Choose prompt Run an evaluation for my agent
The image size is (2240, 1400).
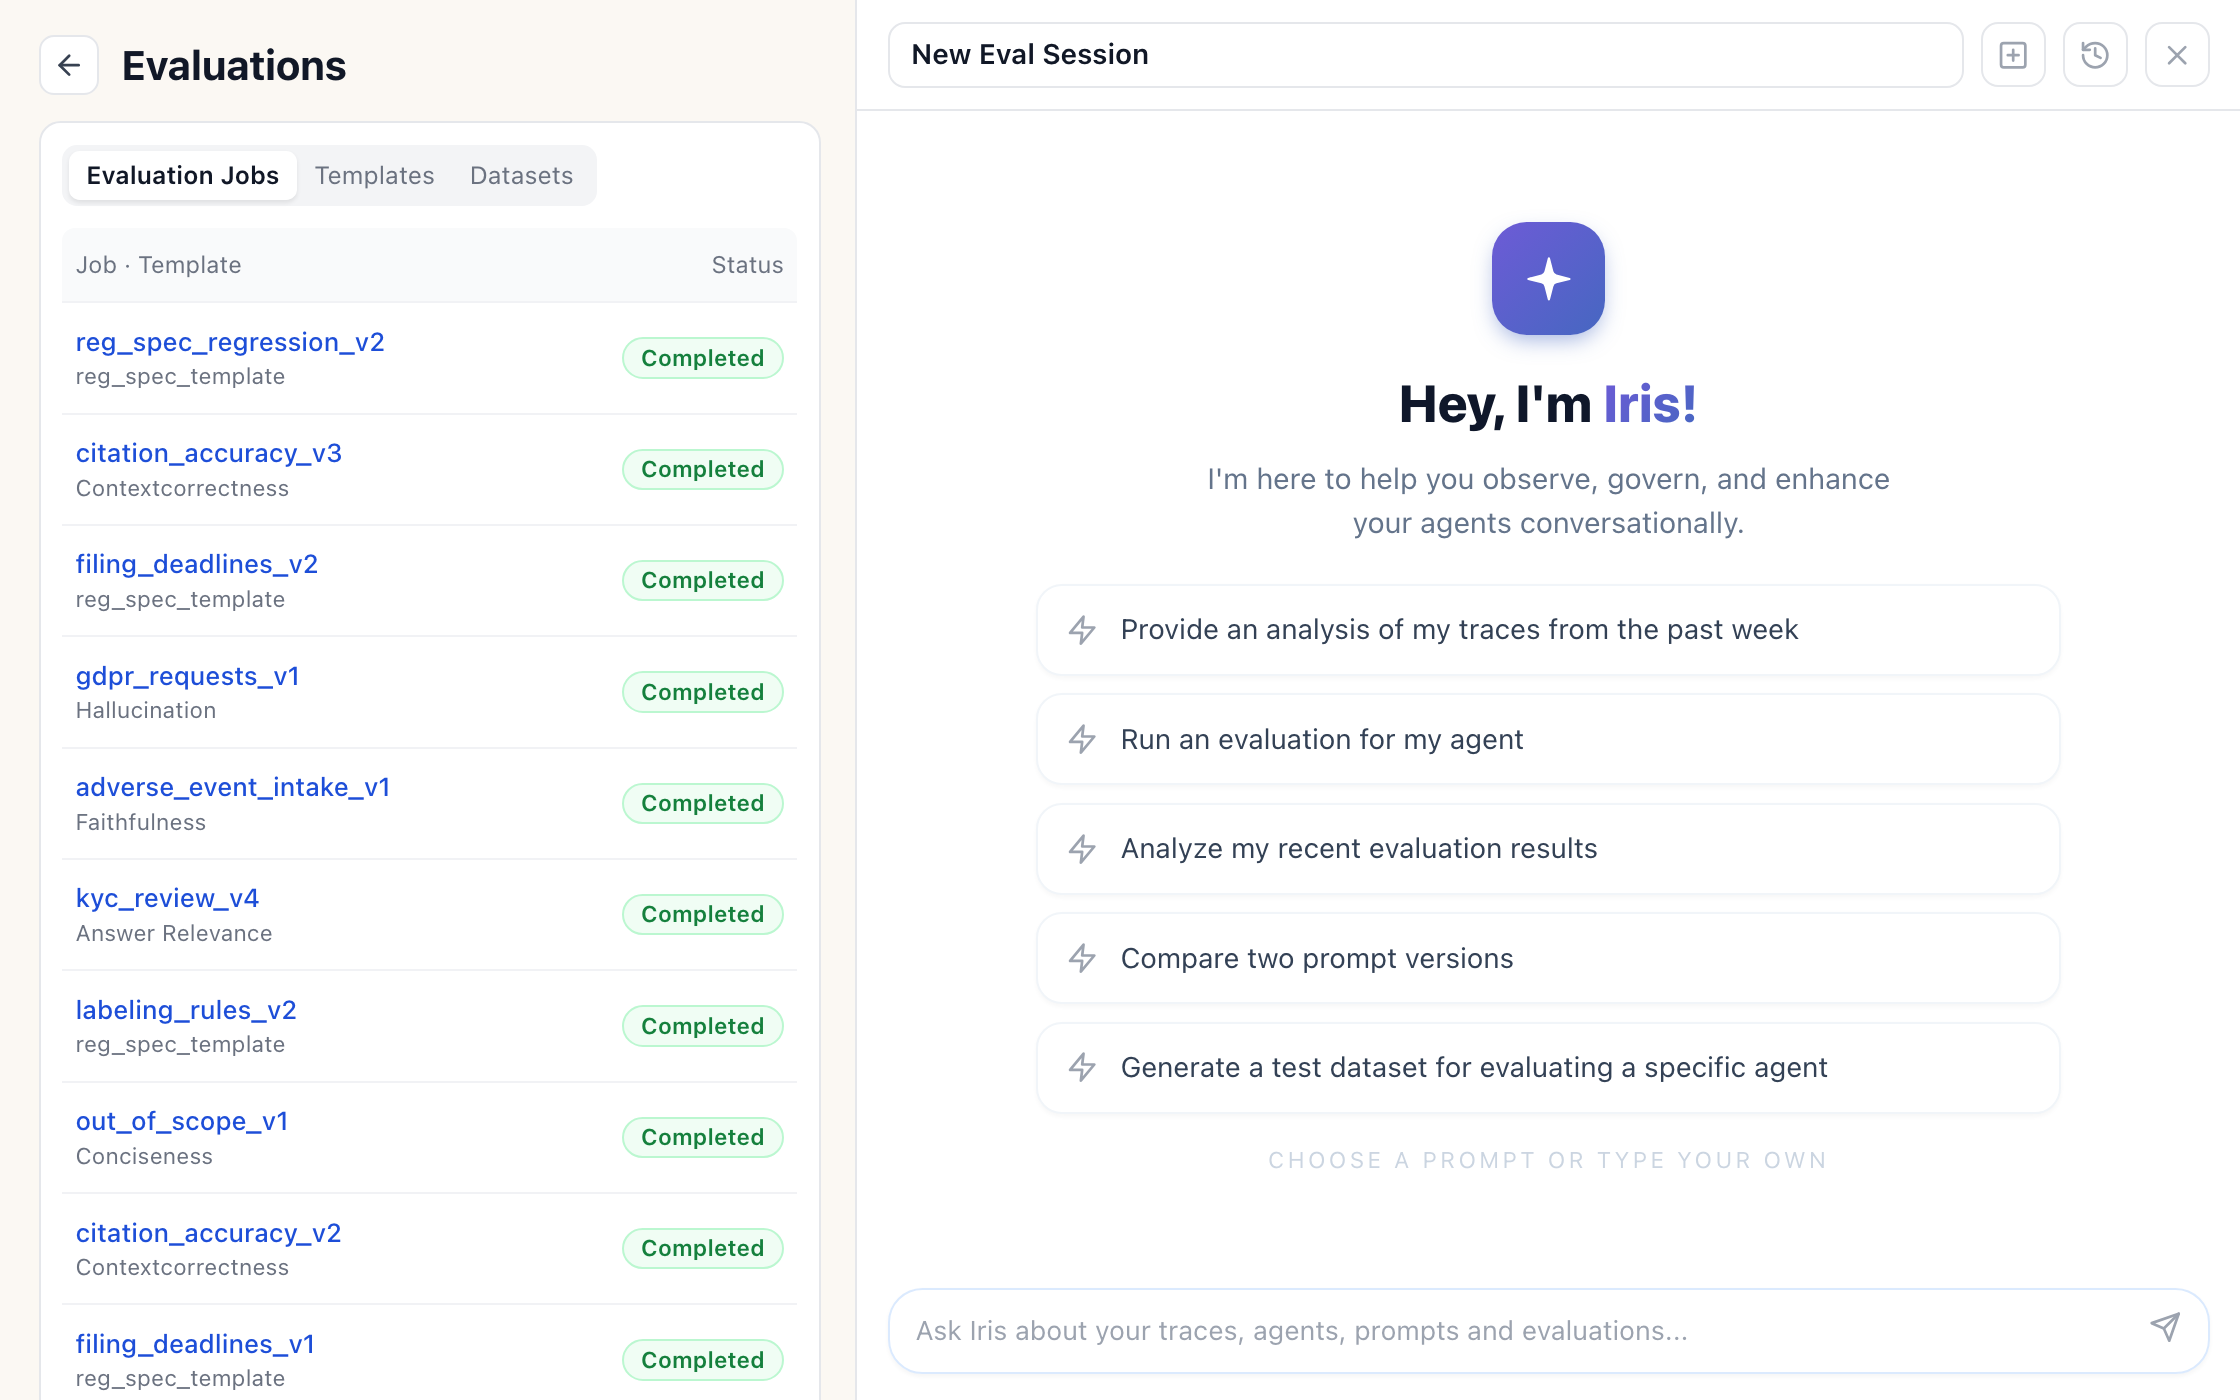point(1548,740)
